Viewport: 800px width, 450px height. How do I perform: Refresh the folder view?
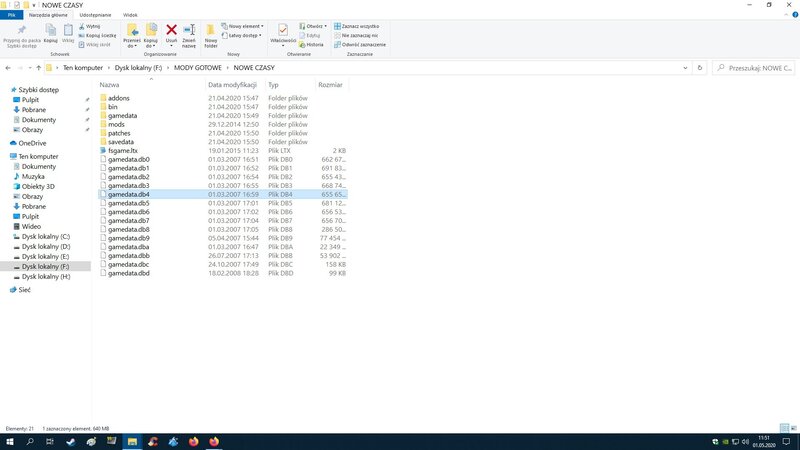(699, 68)
